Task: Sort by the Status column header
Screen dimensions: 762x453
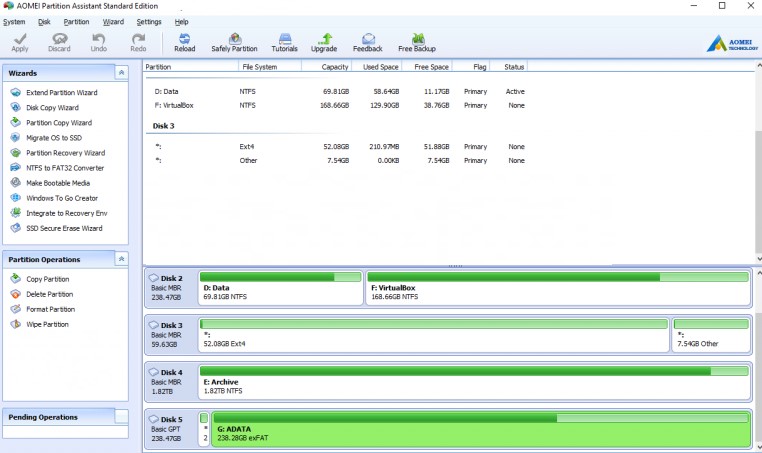Action: [x=508, y=67]
